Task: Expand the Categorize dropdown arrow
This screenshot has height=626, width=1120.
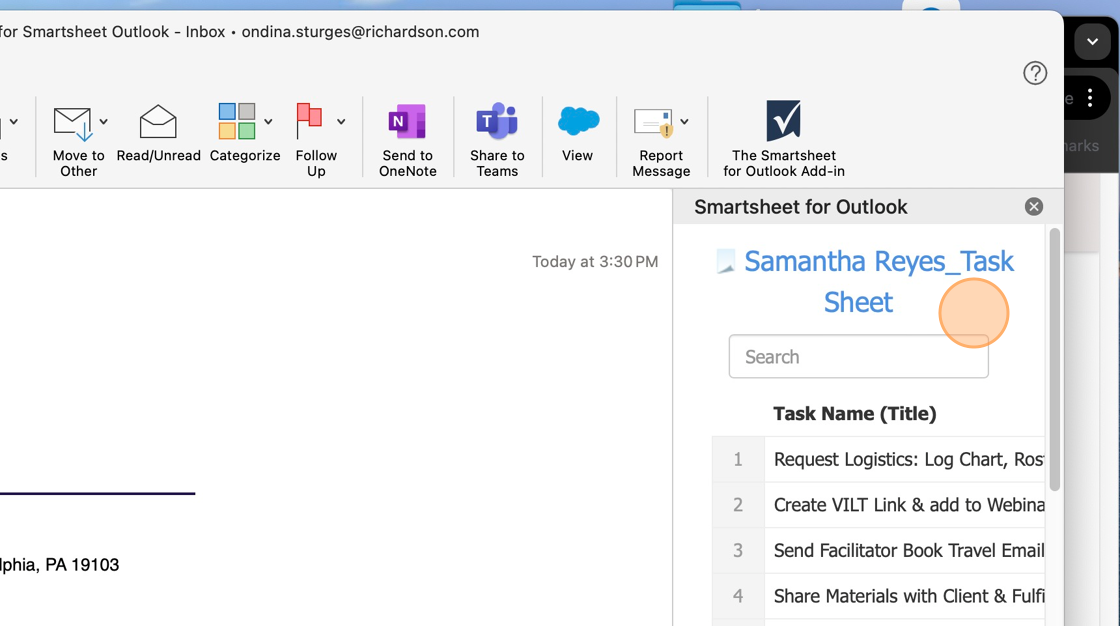Action: (268, 121)
